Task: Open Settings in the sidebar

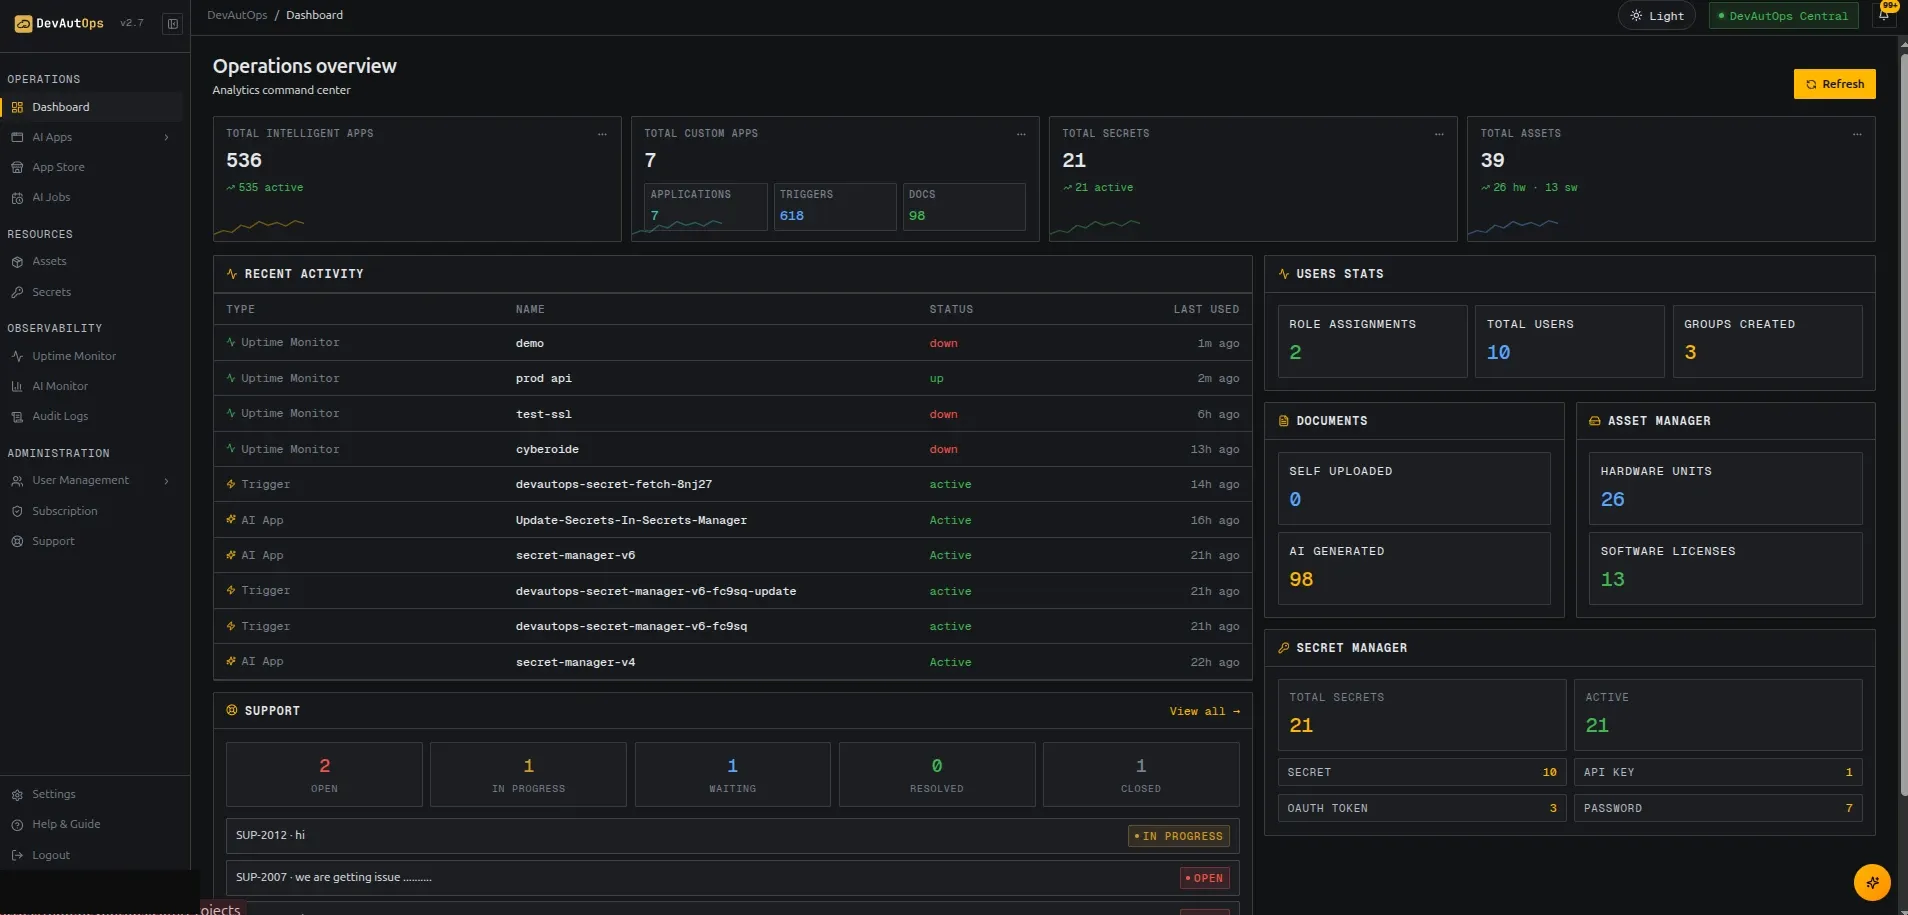Action: click(92, 794)
